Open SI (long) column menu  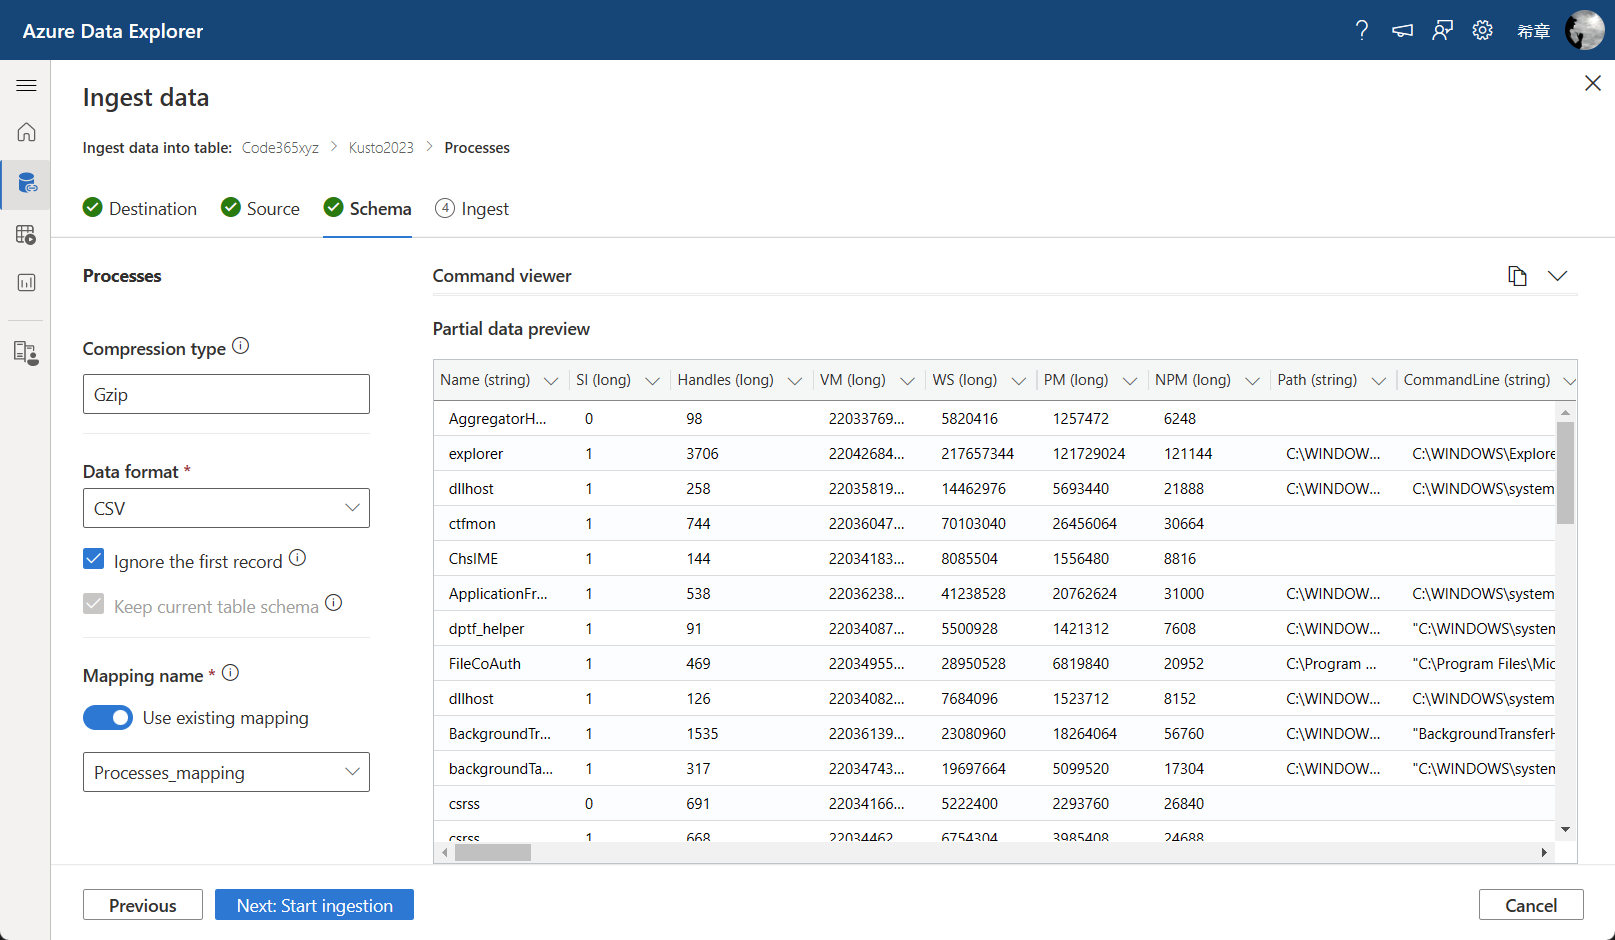tap(652, 381)
